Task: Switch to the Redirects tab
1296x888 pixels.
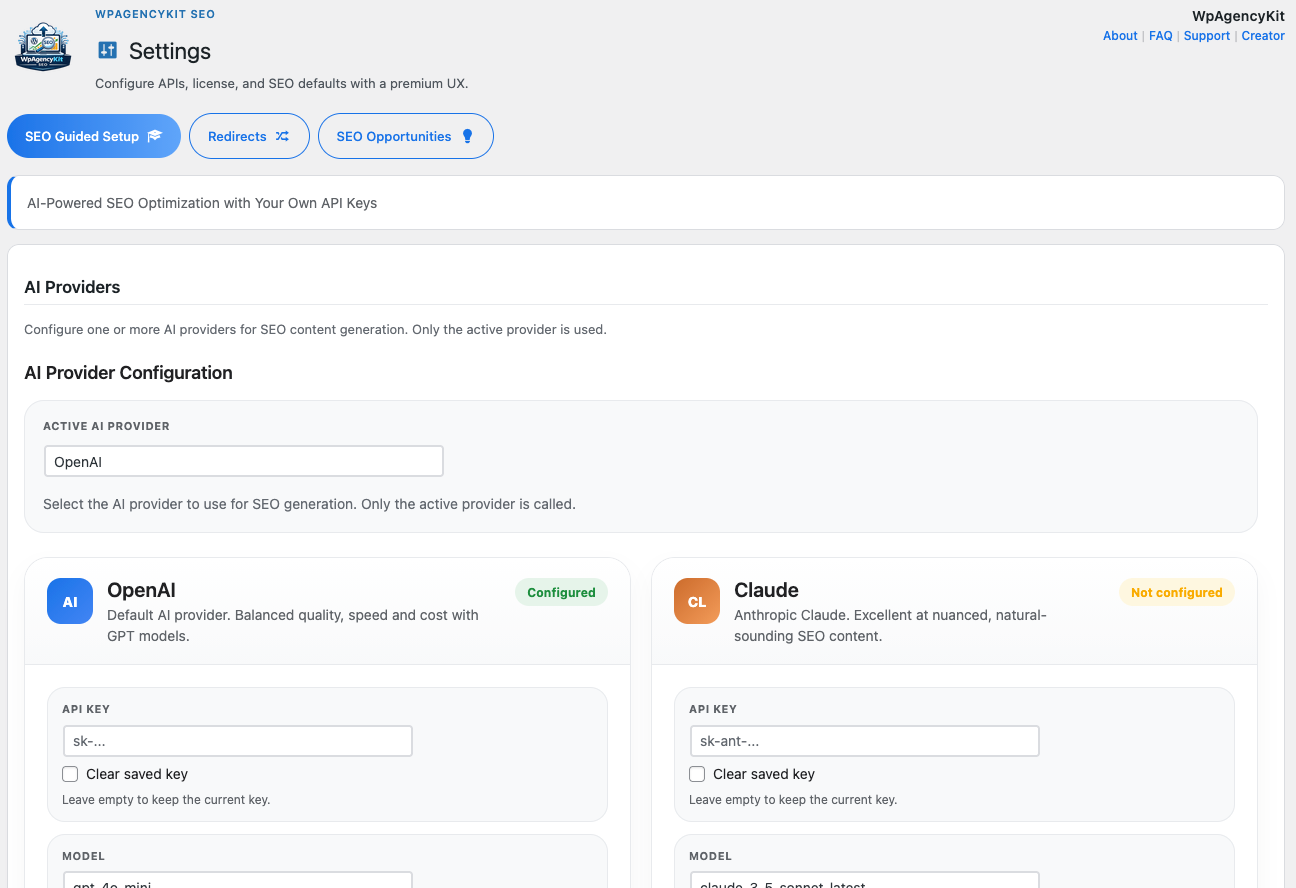Action: pos(249,136)
